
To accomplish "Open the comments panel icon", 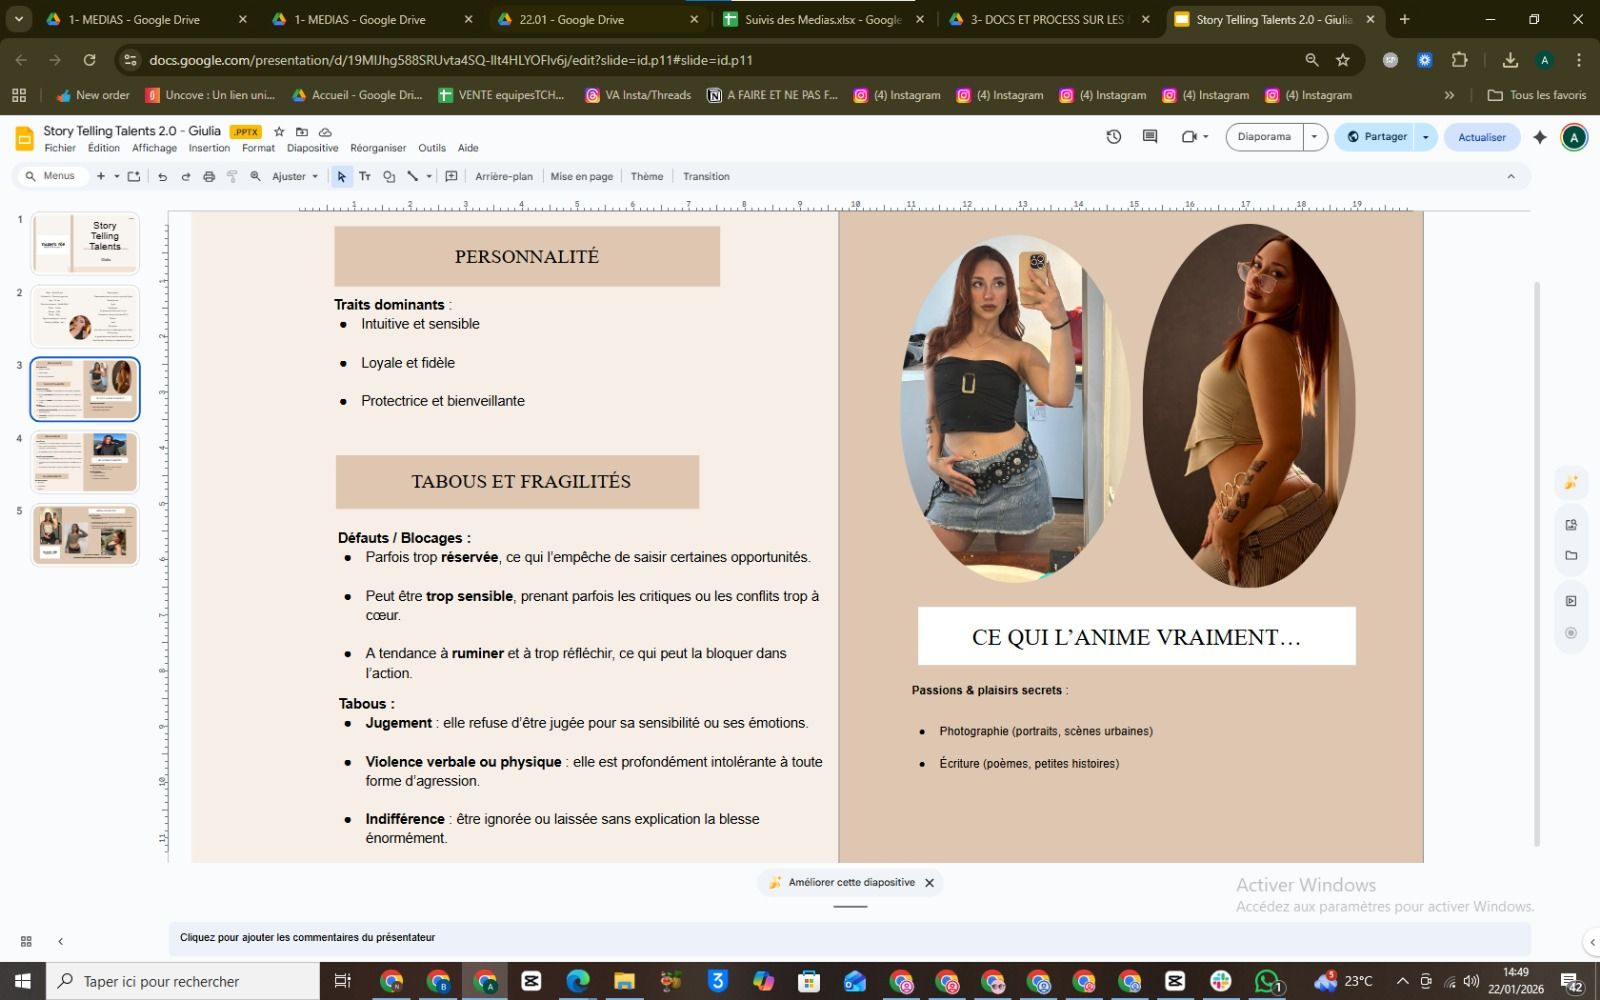I will pos(1150,137).
